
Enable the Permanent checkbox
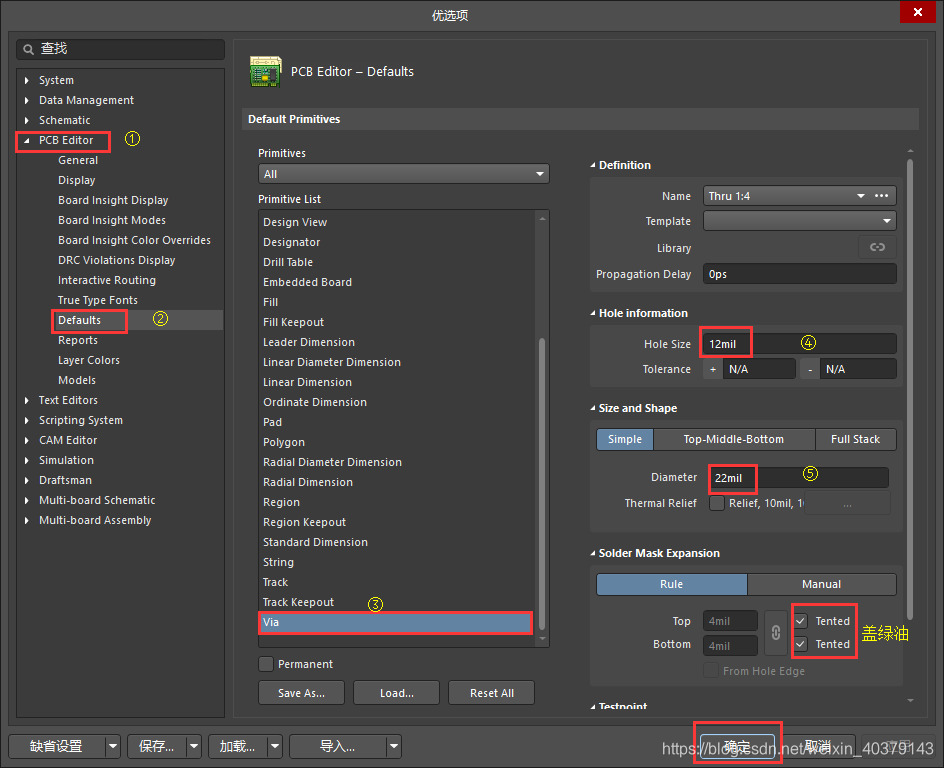pyautogui.click(x=266, y=664)
